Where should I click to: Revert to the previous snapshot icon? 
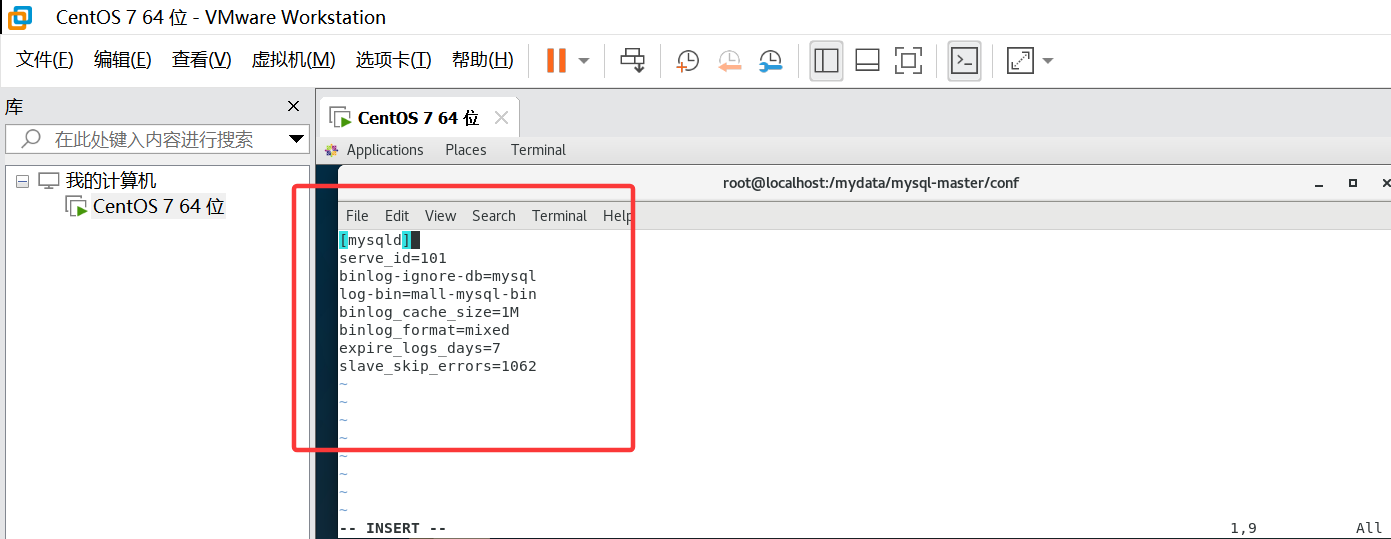[x=729, y=61]
